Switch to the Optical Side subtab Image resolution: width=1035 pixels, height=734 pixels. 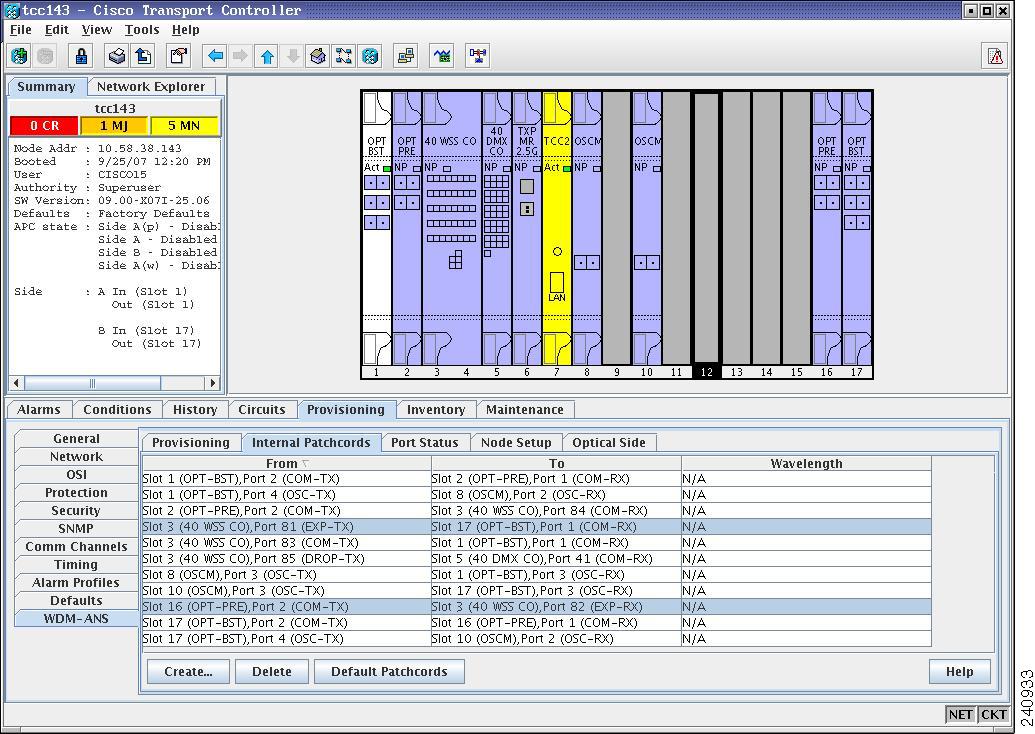(x=609, y=443)
